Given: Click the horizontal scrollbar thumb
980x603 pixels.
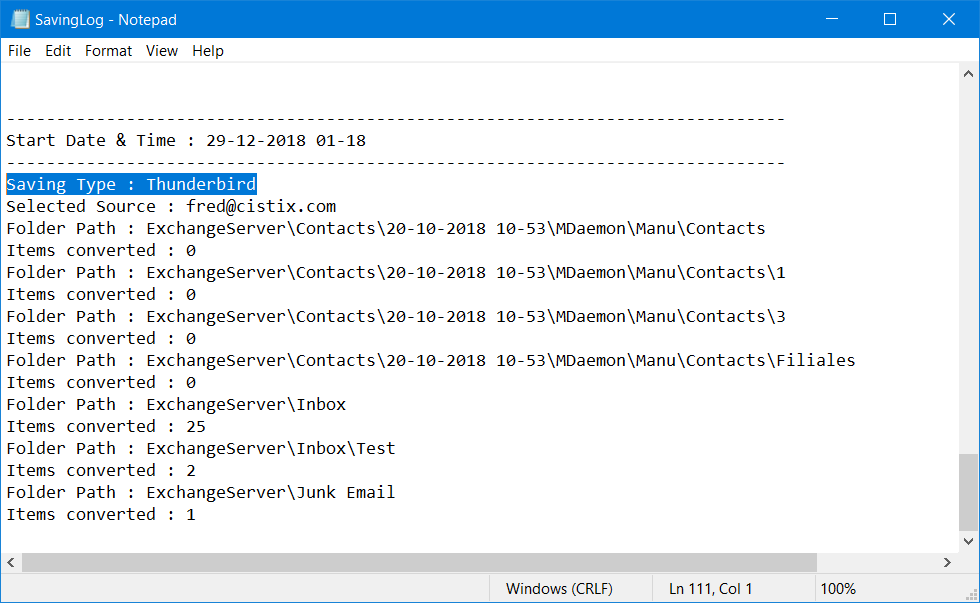Looking at the screenshot, I should click(x=419, y=562).
